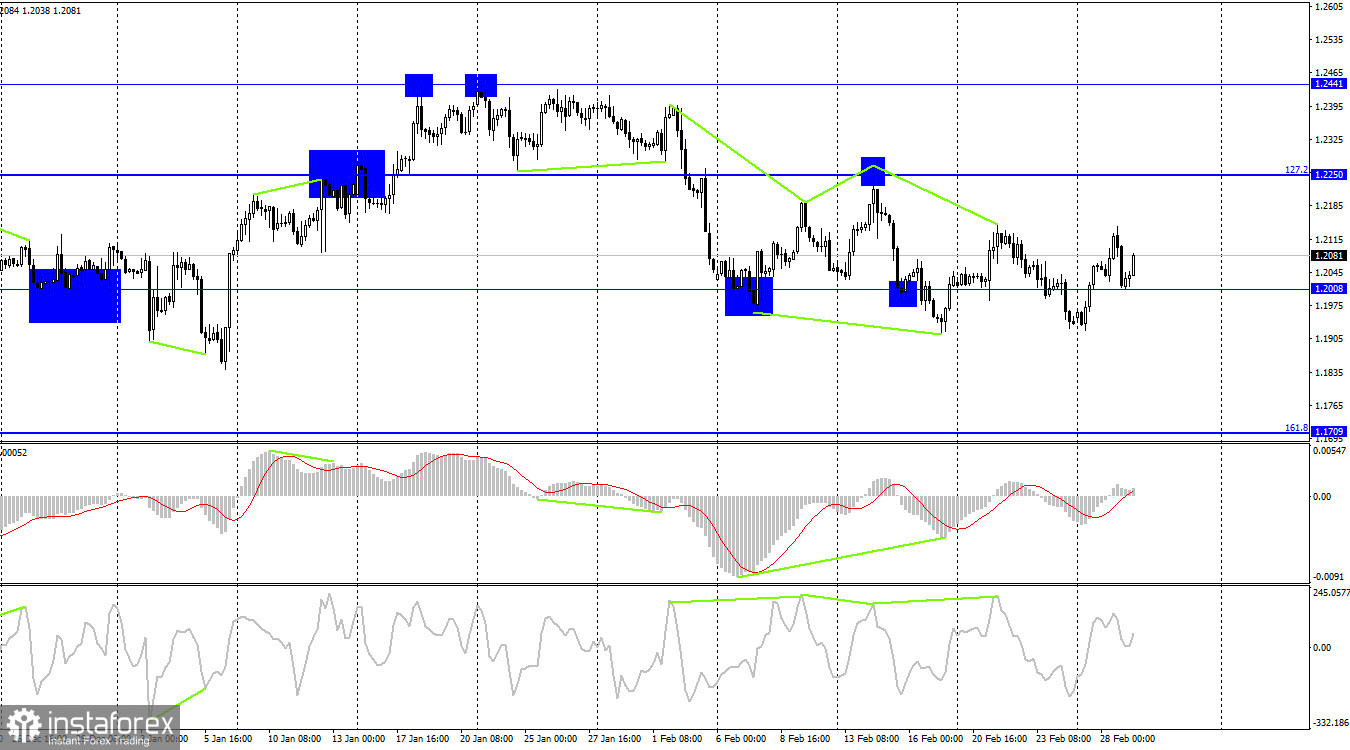
Task: Click the 6 Feb 00:00 date label
Action: click(x=741, y=739)
